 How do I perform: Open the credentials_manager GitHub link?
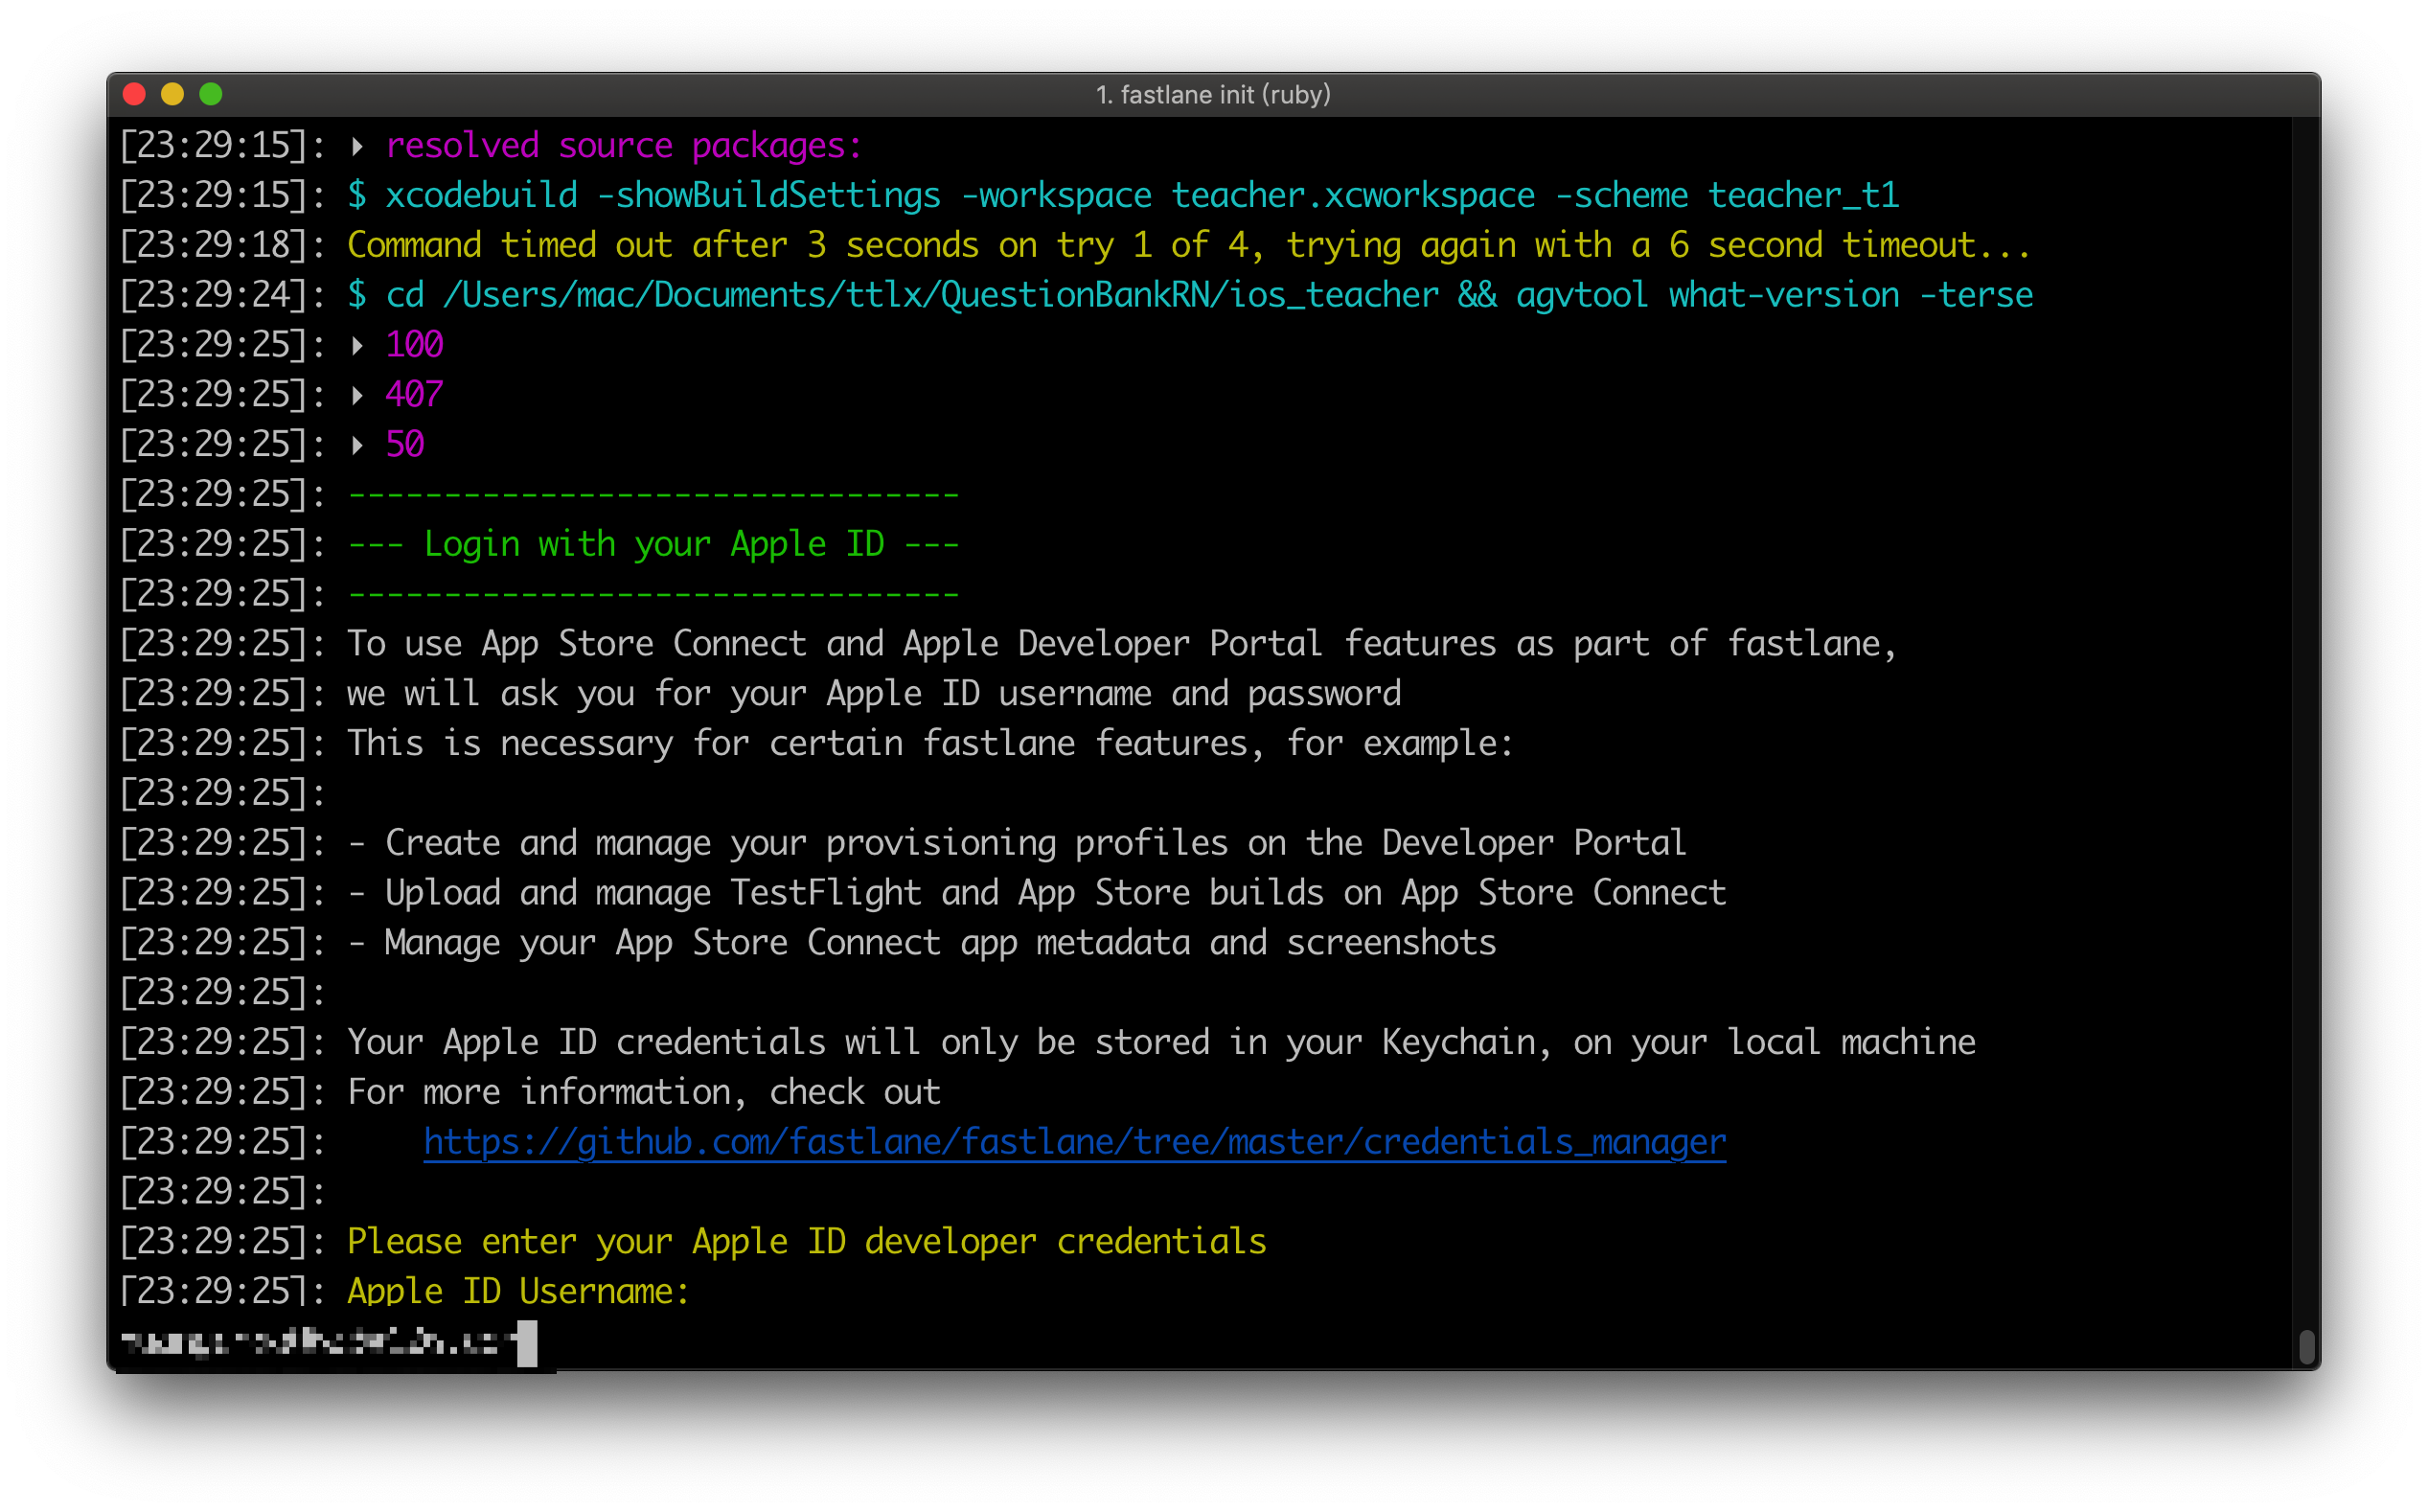(x=1074, y=1142)
